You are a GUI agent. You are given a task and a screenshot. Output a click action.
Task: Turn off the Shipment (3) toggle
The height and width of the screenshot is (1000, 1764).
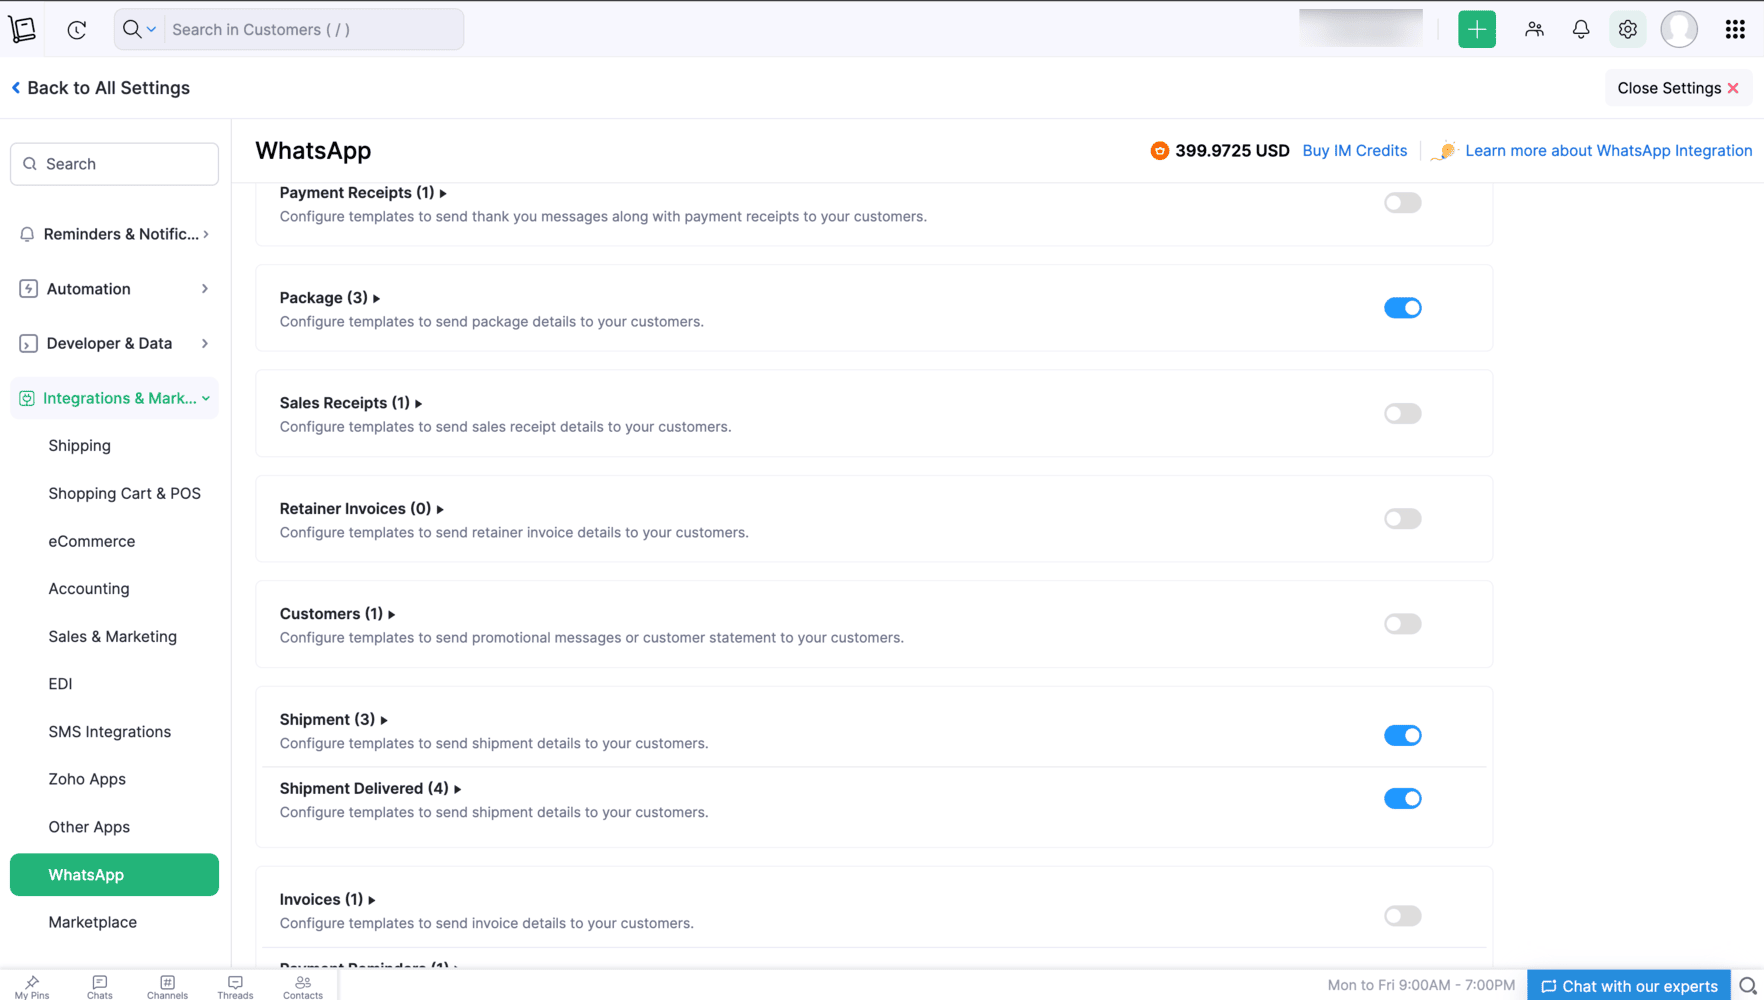tap(1402, 736)
